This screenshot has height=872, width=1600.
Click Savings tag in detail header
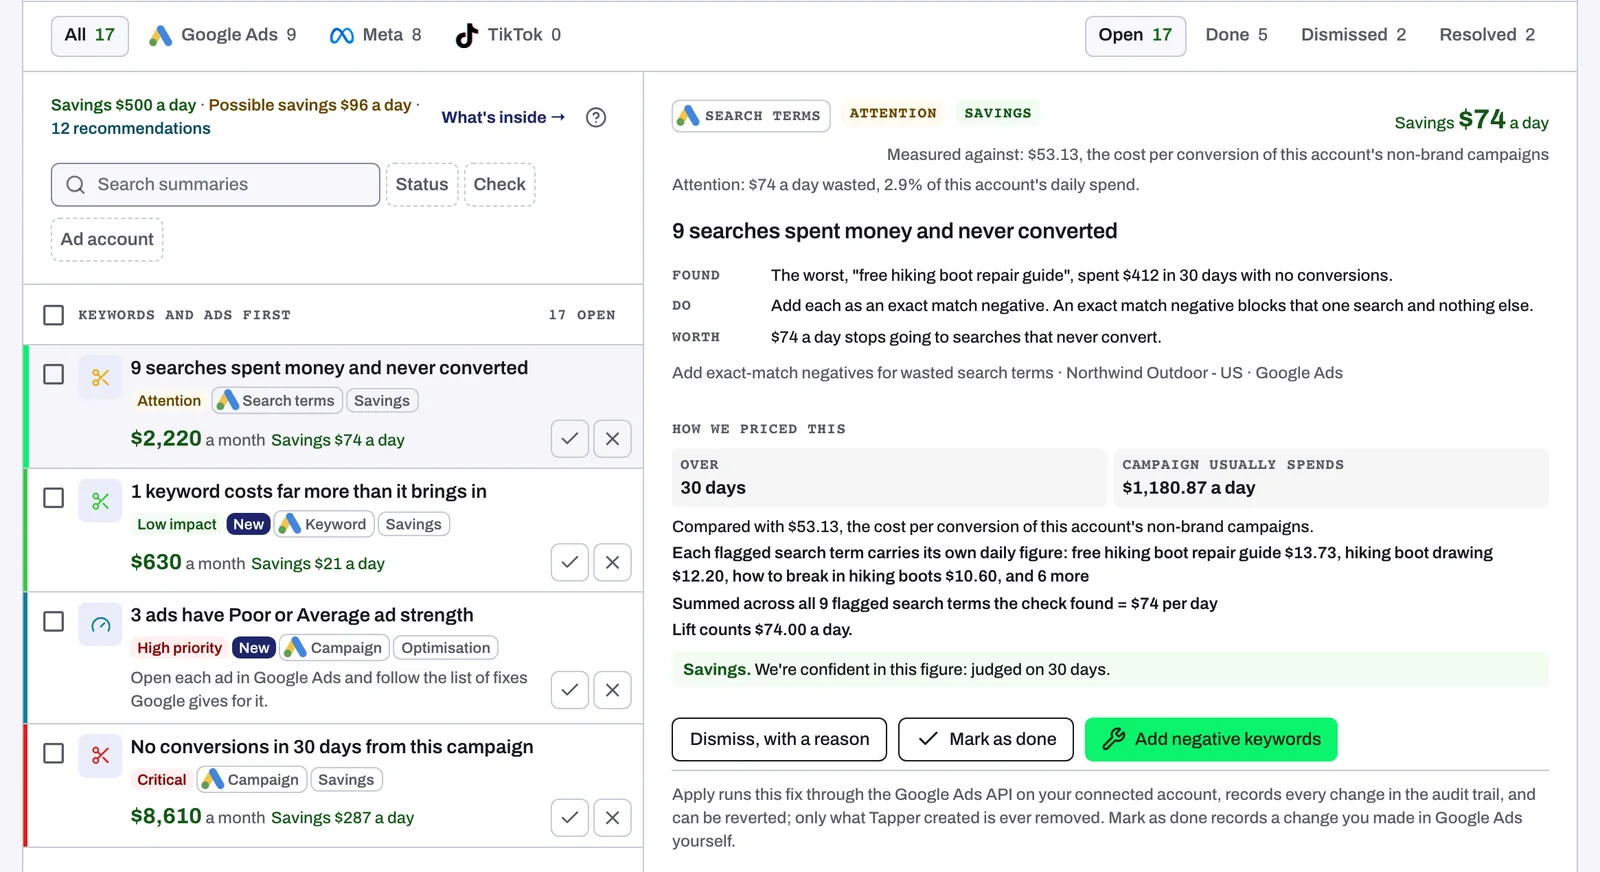point(997,113)
